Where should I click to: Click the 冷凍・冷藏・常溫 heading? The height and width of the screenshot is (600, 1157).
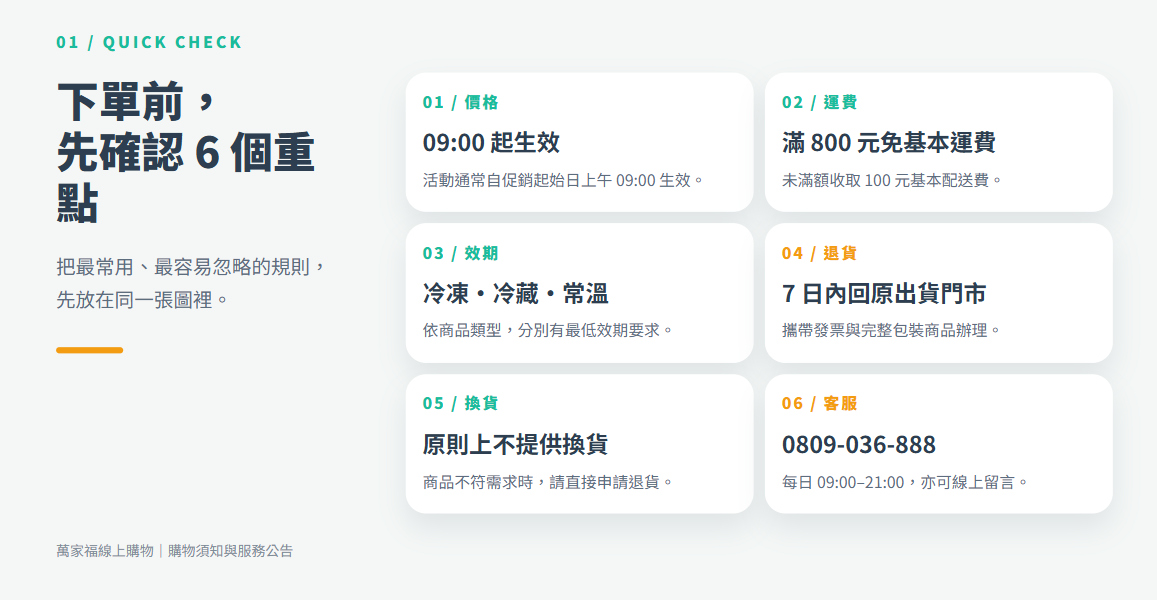tap(515, 294)
